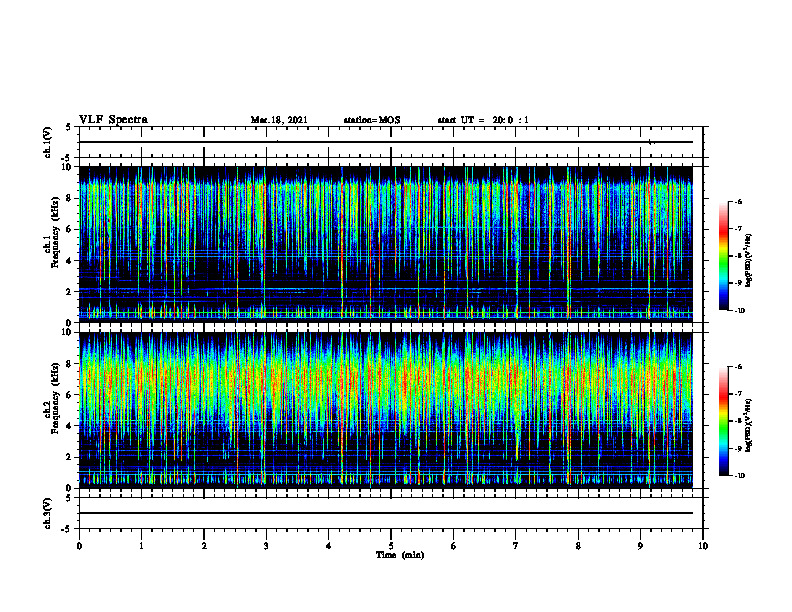Click the "4" kHz tick of ch.2 spectrogram
This screenshot has width=792, height=612.
click(71, 426)
